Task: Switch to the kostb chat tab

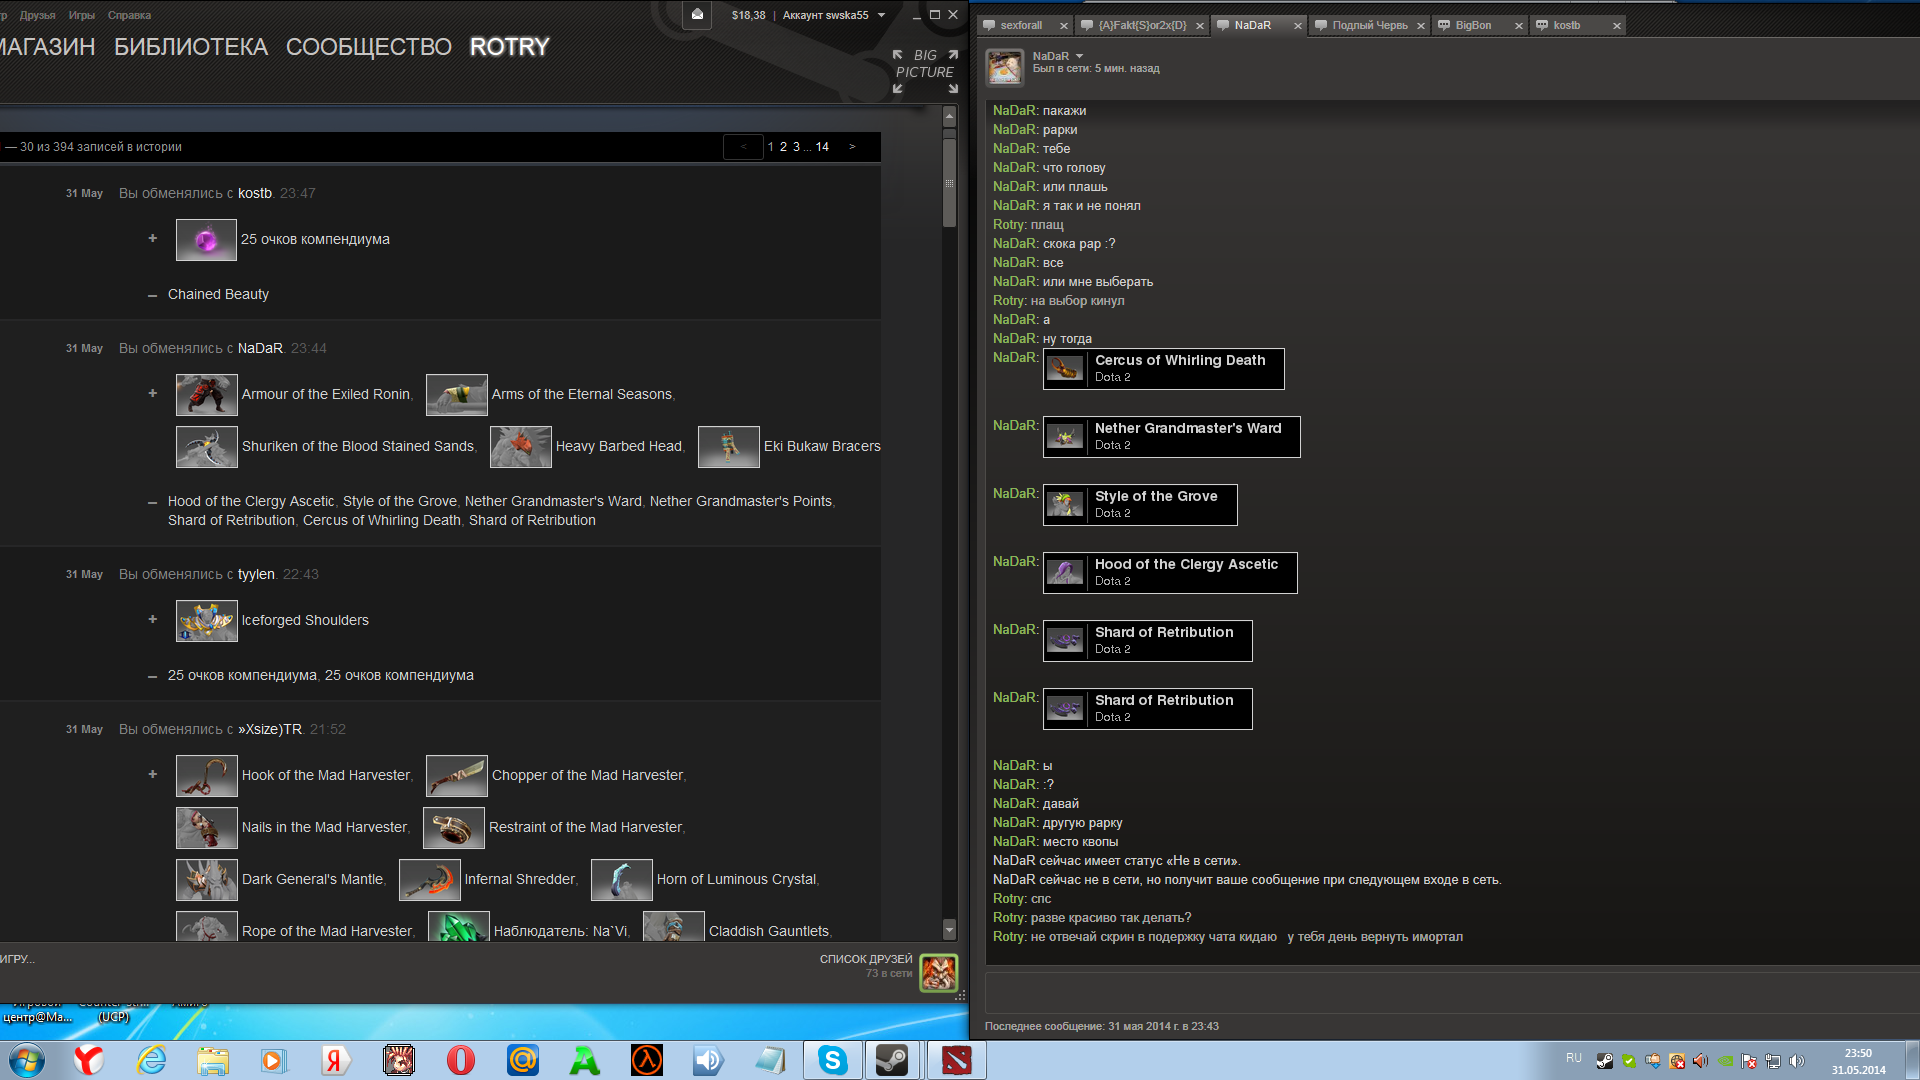Action: [1567, 25]
